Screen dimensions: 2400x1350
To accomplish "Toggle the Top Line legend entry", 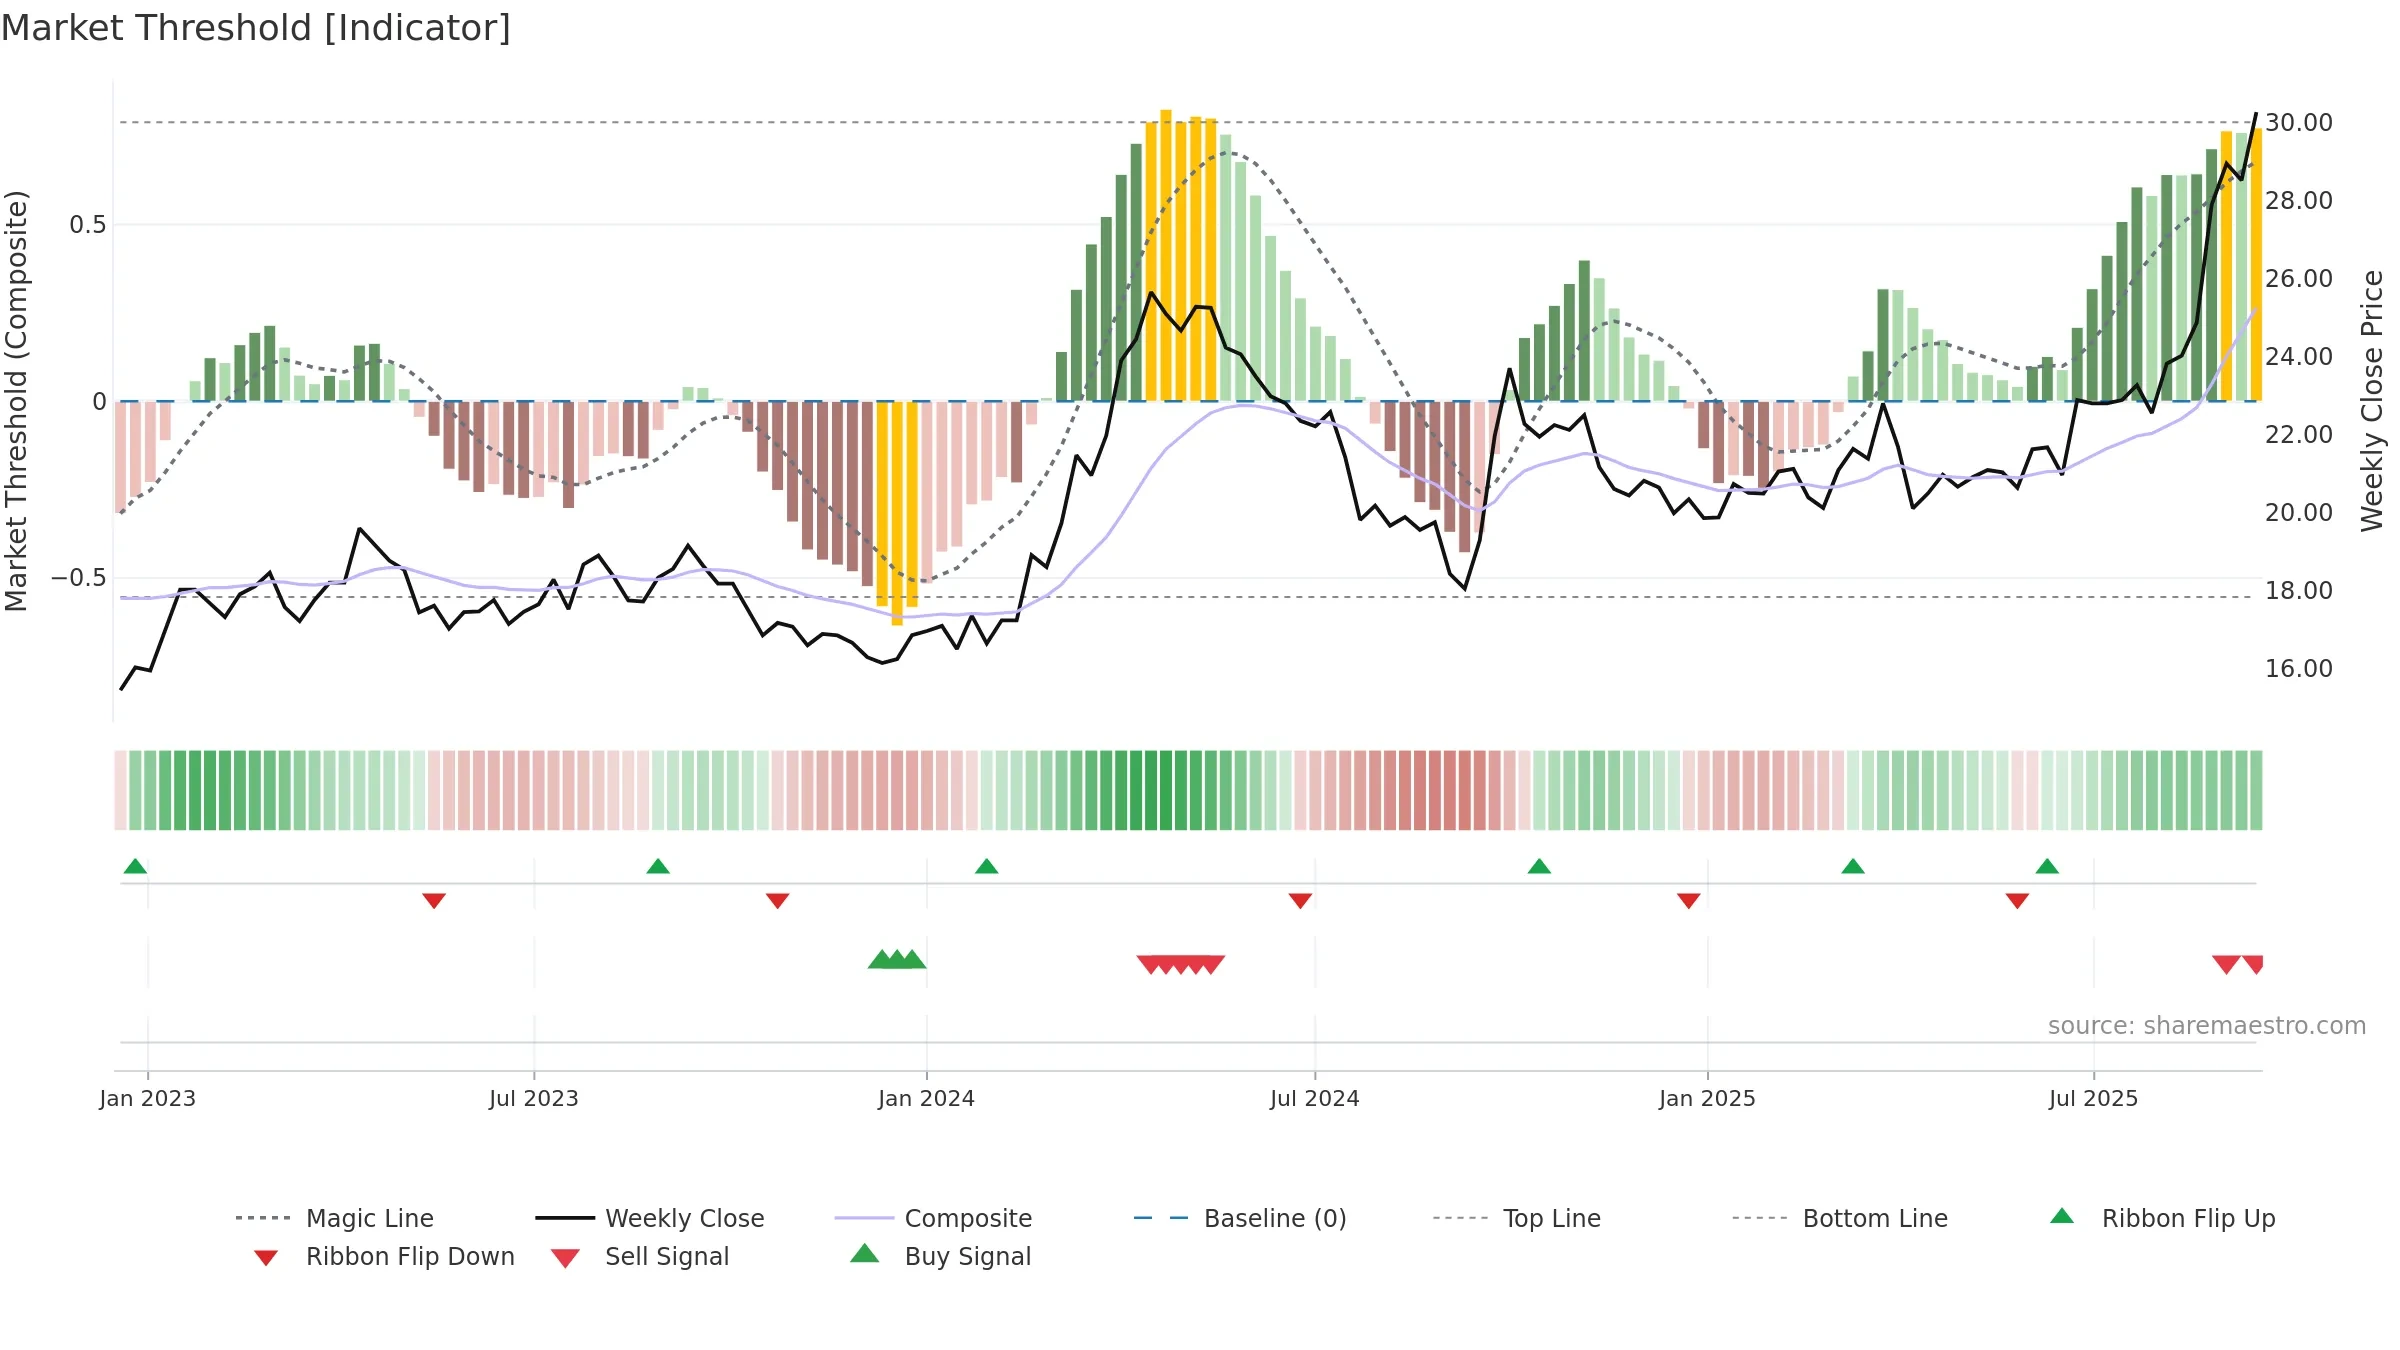I will coord(1516,1218).
